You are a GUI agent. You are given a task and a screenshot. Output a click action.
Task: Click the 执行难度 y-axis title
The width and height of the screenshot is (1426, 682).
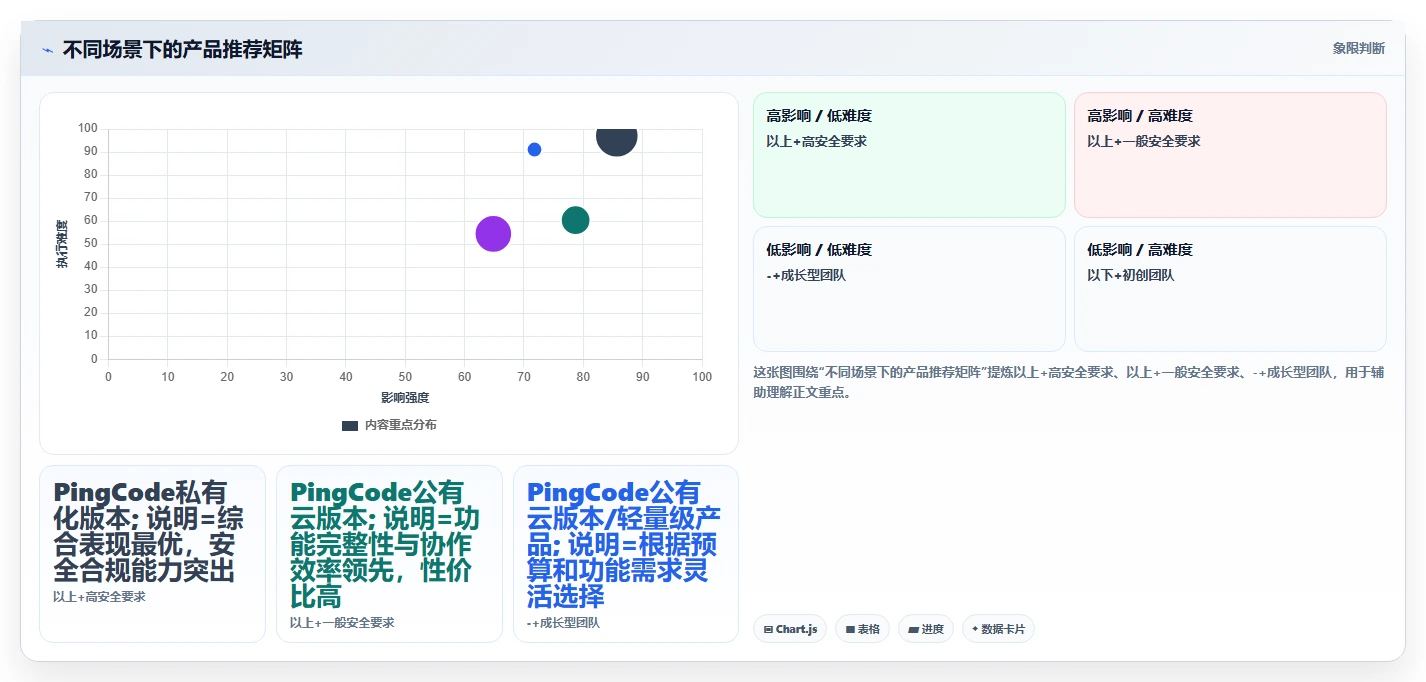pos(62,244)
